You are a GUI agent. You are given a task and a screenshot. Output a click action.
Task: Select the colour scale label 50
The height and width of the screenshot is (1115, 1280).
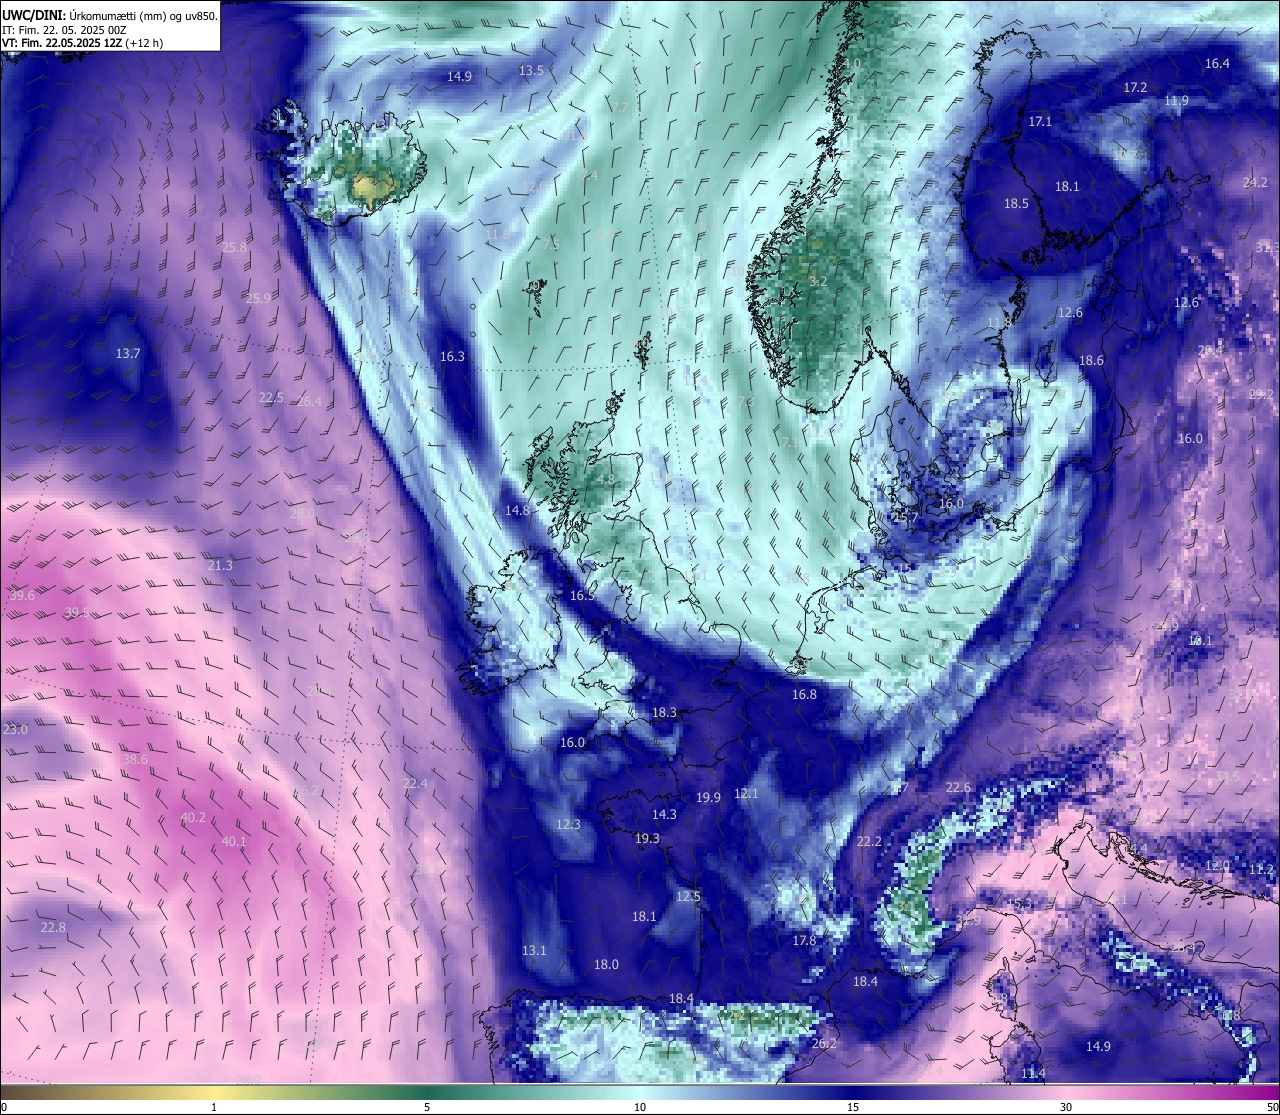coord(1272,1107)
